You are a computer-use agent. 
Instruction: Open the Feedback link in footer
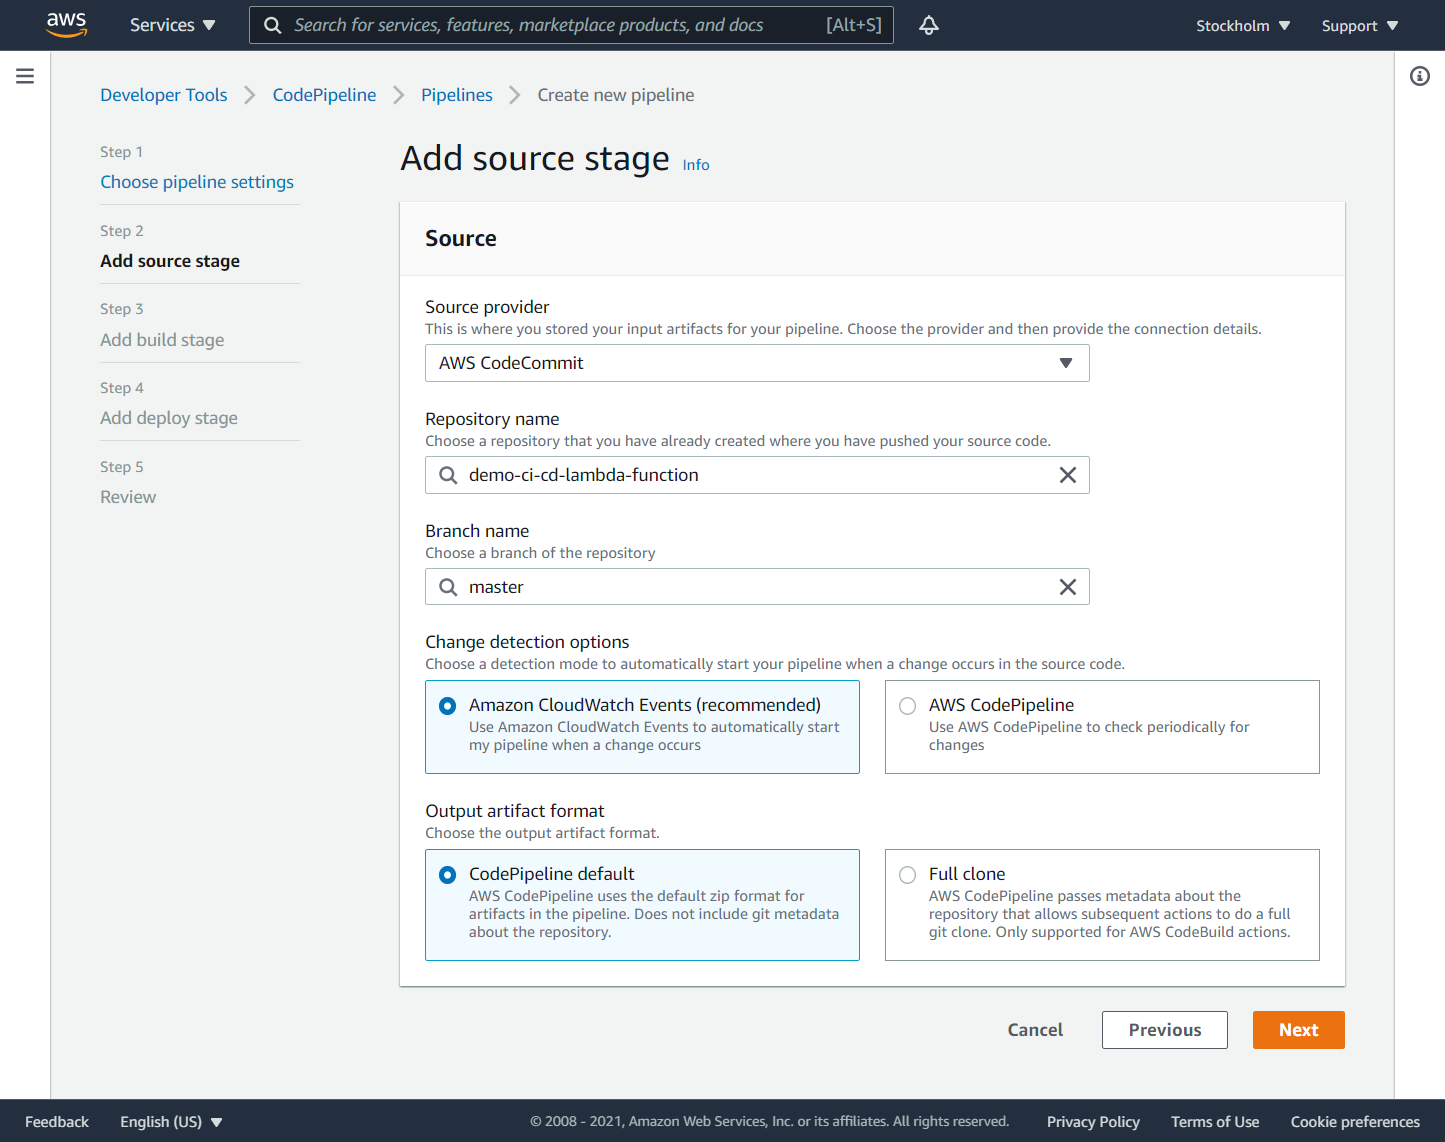point(57,1122)
